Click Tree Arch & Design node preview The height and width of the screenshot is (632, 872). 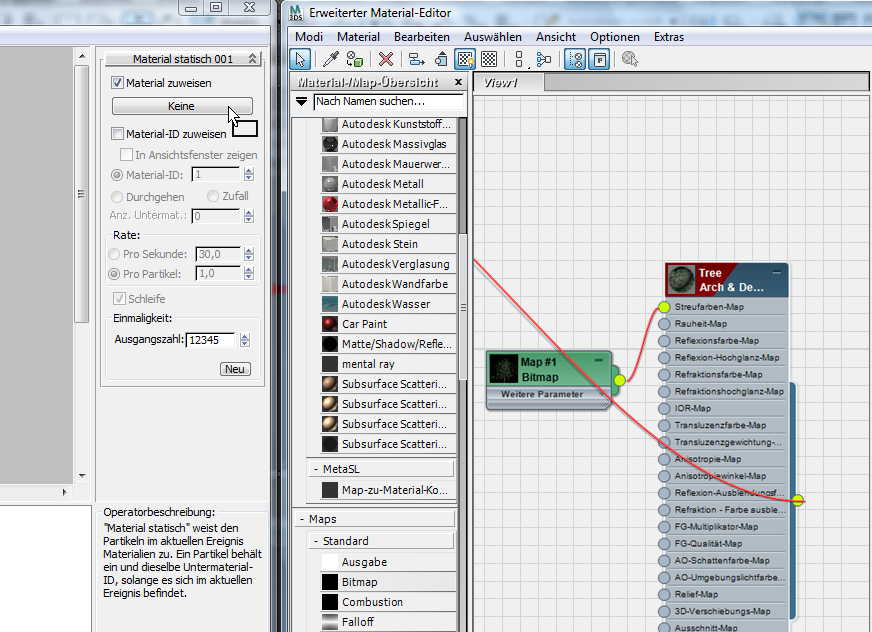pos(681,280)
